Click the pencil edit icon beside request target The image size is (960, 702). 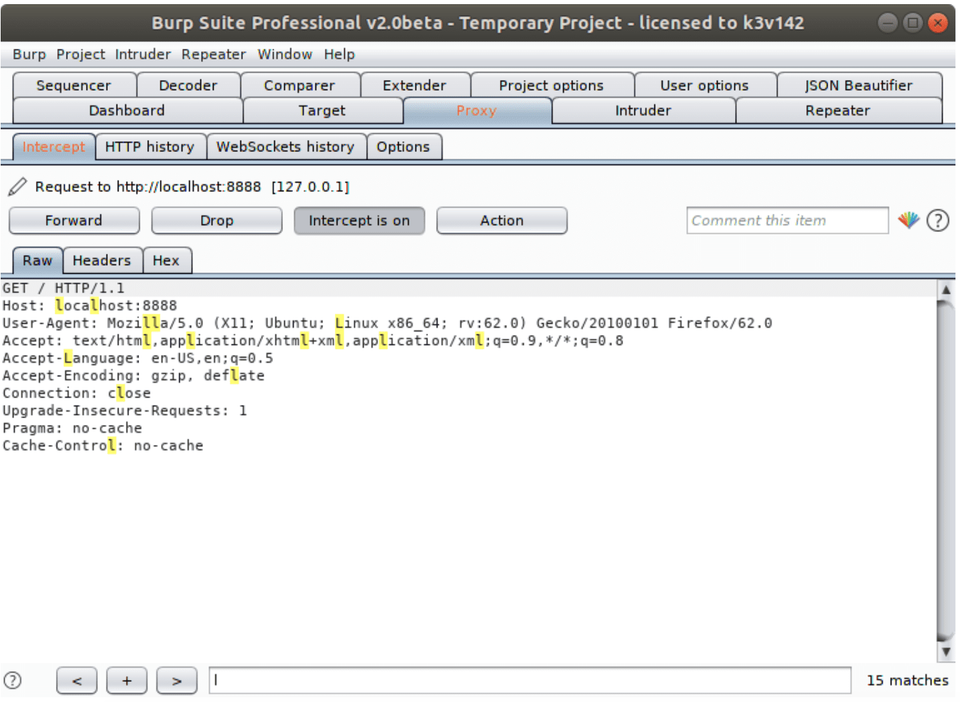click(17, 187)
